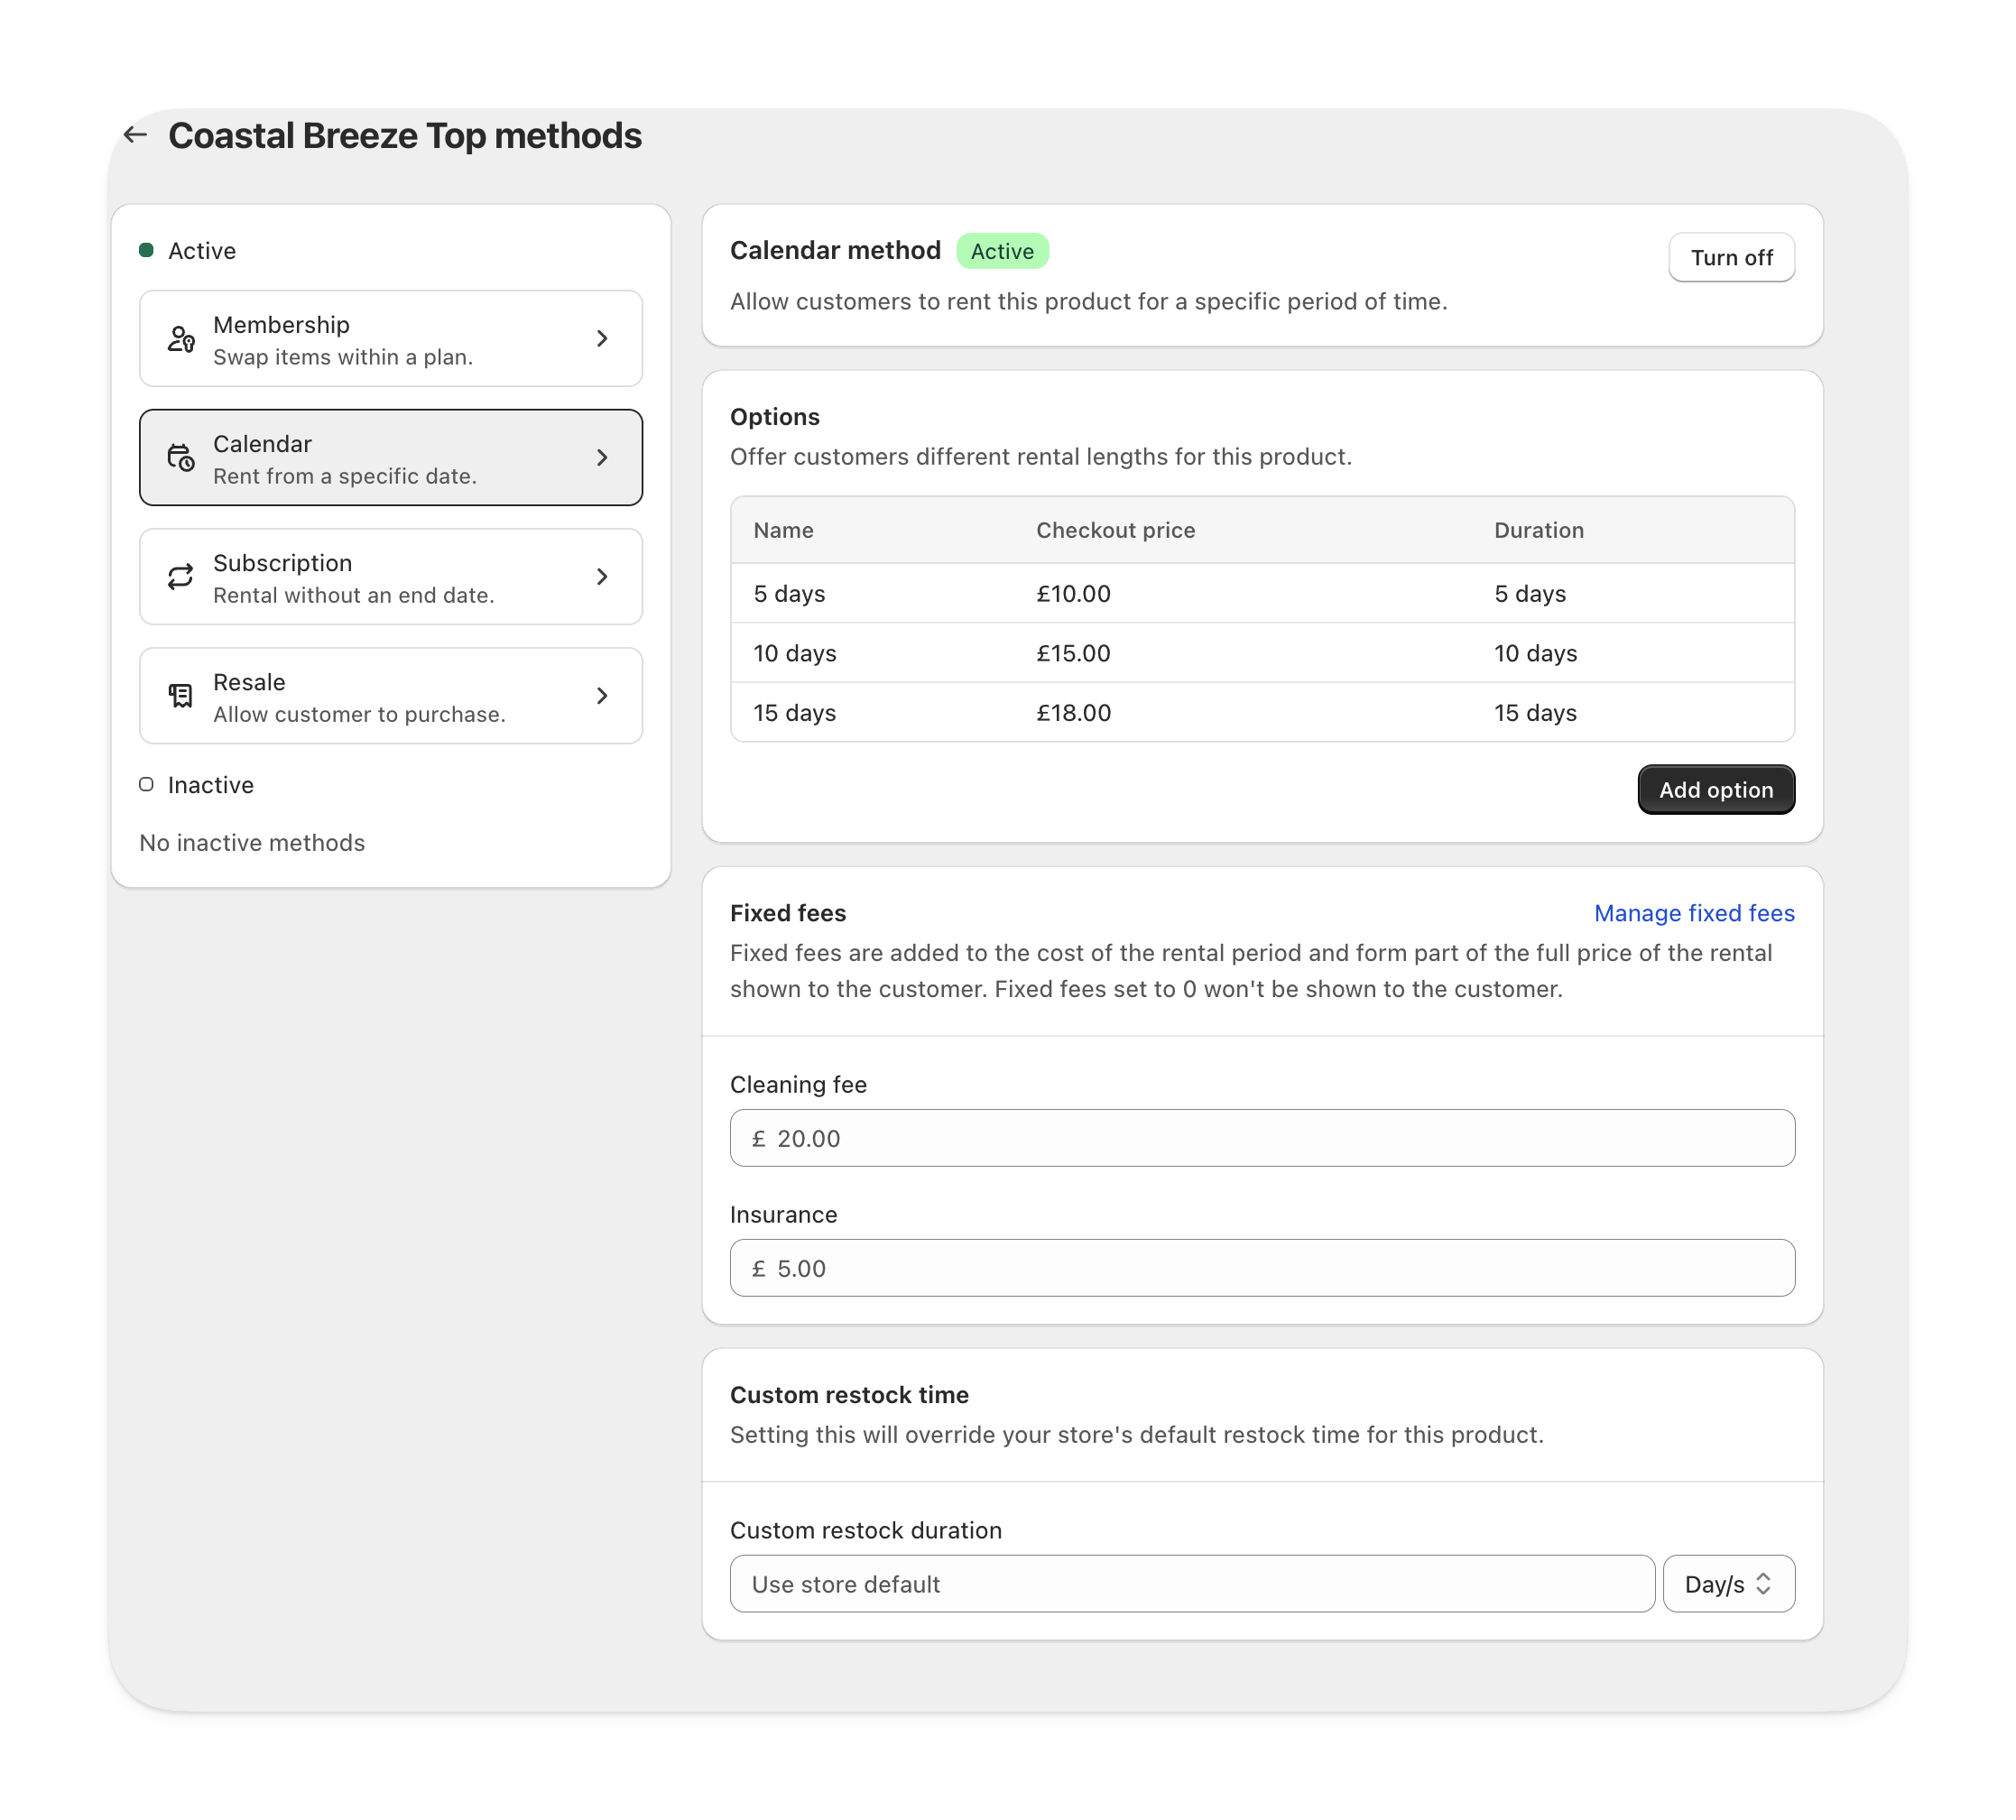
Task: Click the Resale receipt icon
Action: pyautogui.click(x=181, y=696)
